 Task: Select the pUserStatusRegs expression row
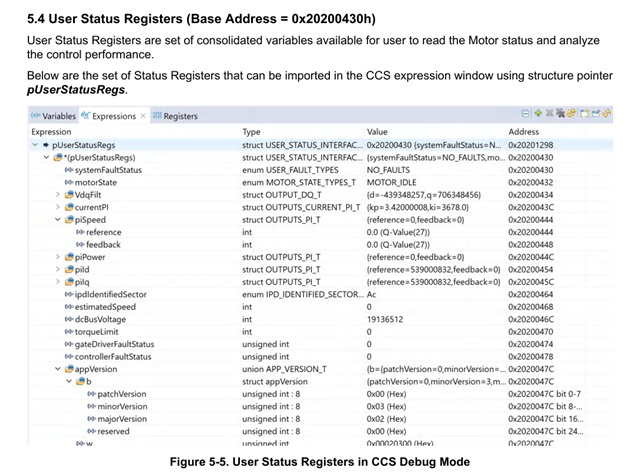(320, 145)
